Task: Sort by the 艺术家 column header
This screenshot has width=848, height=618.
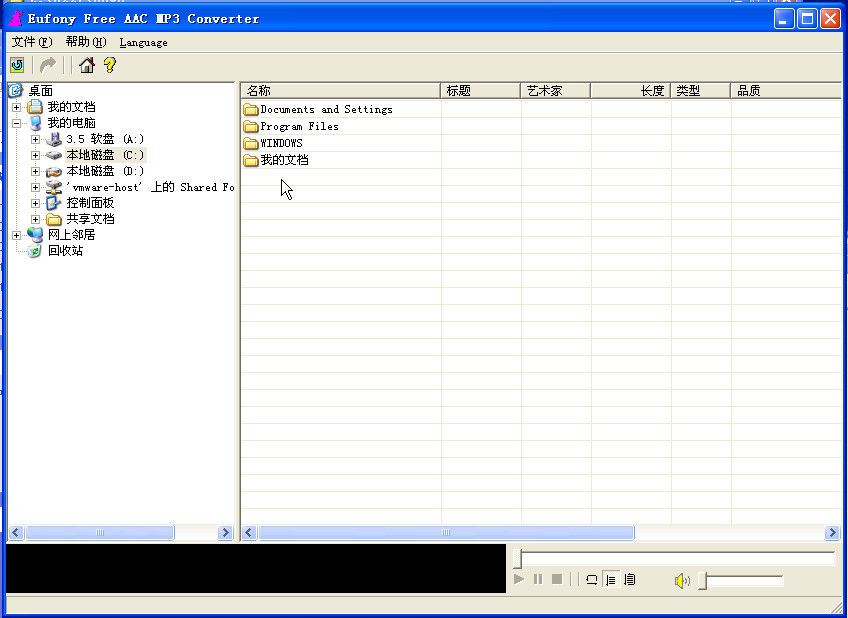Action: coord(555,91)
